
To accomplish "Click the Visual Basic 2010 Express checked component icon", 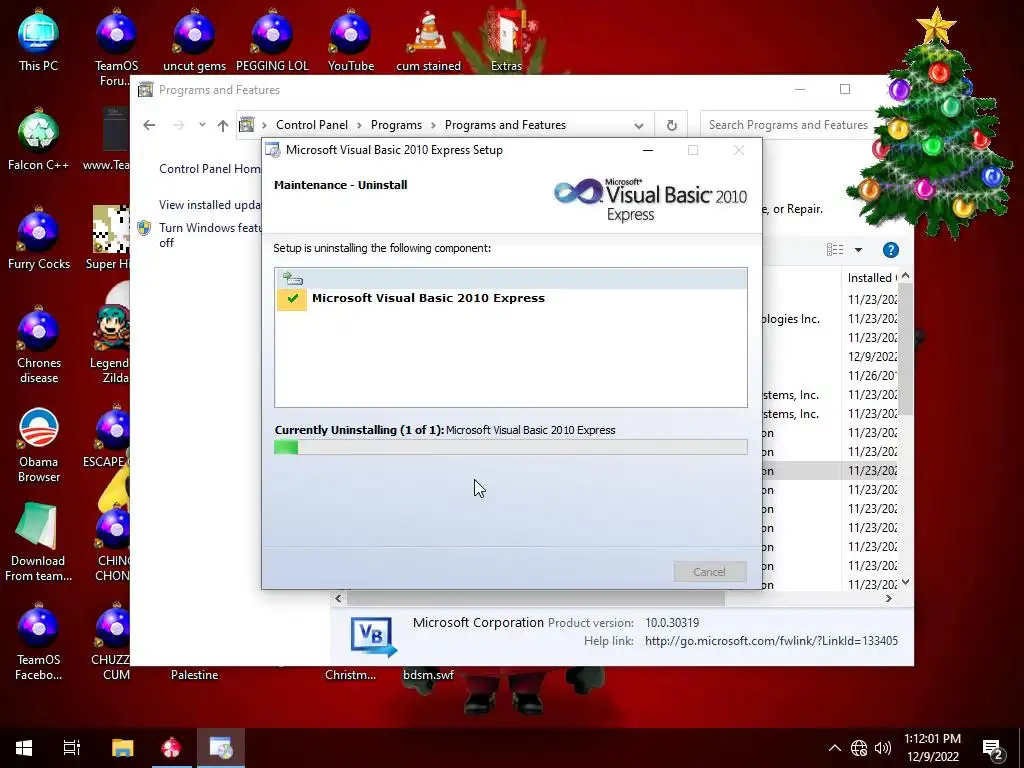I will point(292,298).
